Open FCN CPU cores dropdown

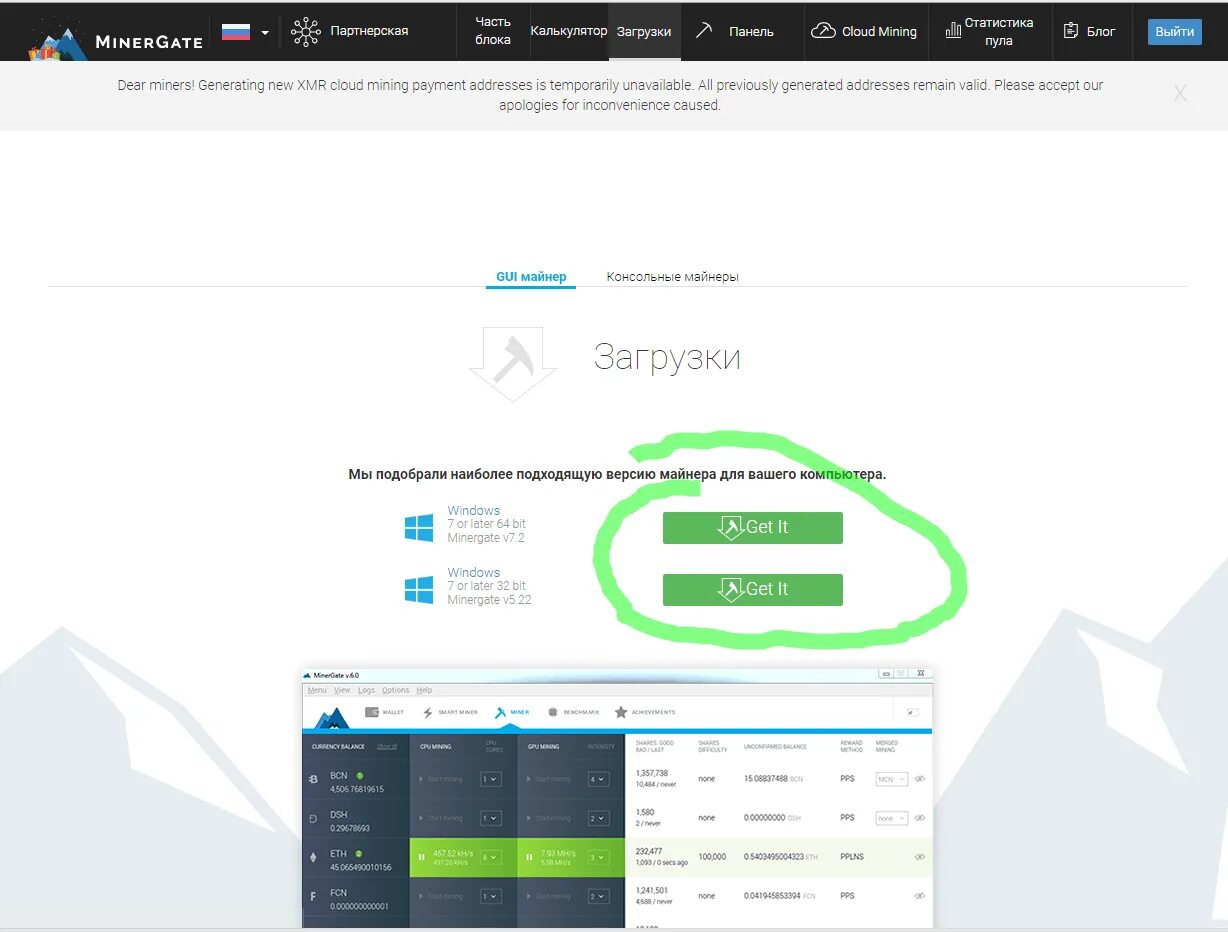tap(490, 896)
